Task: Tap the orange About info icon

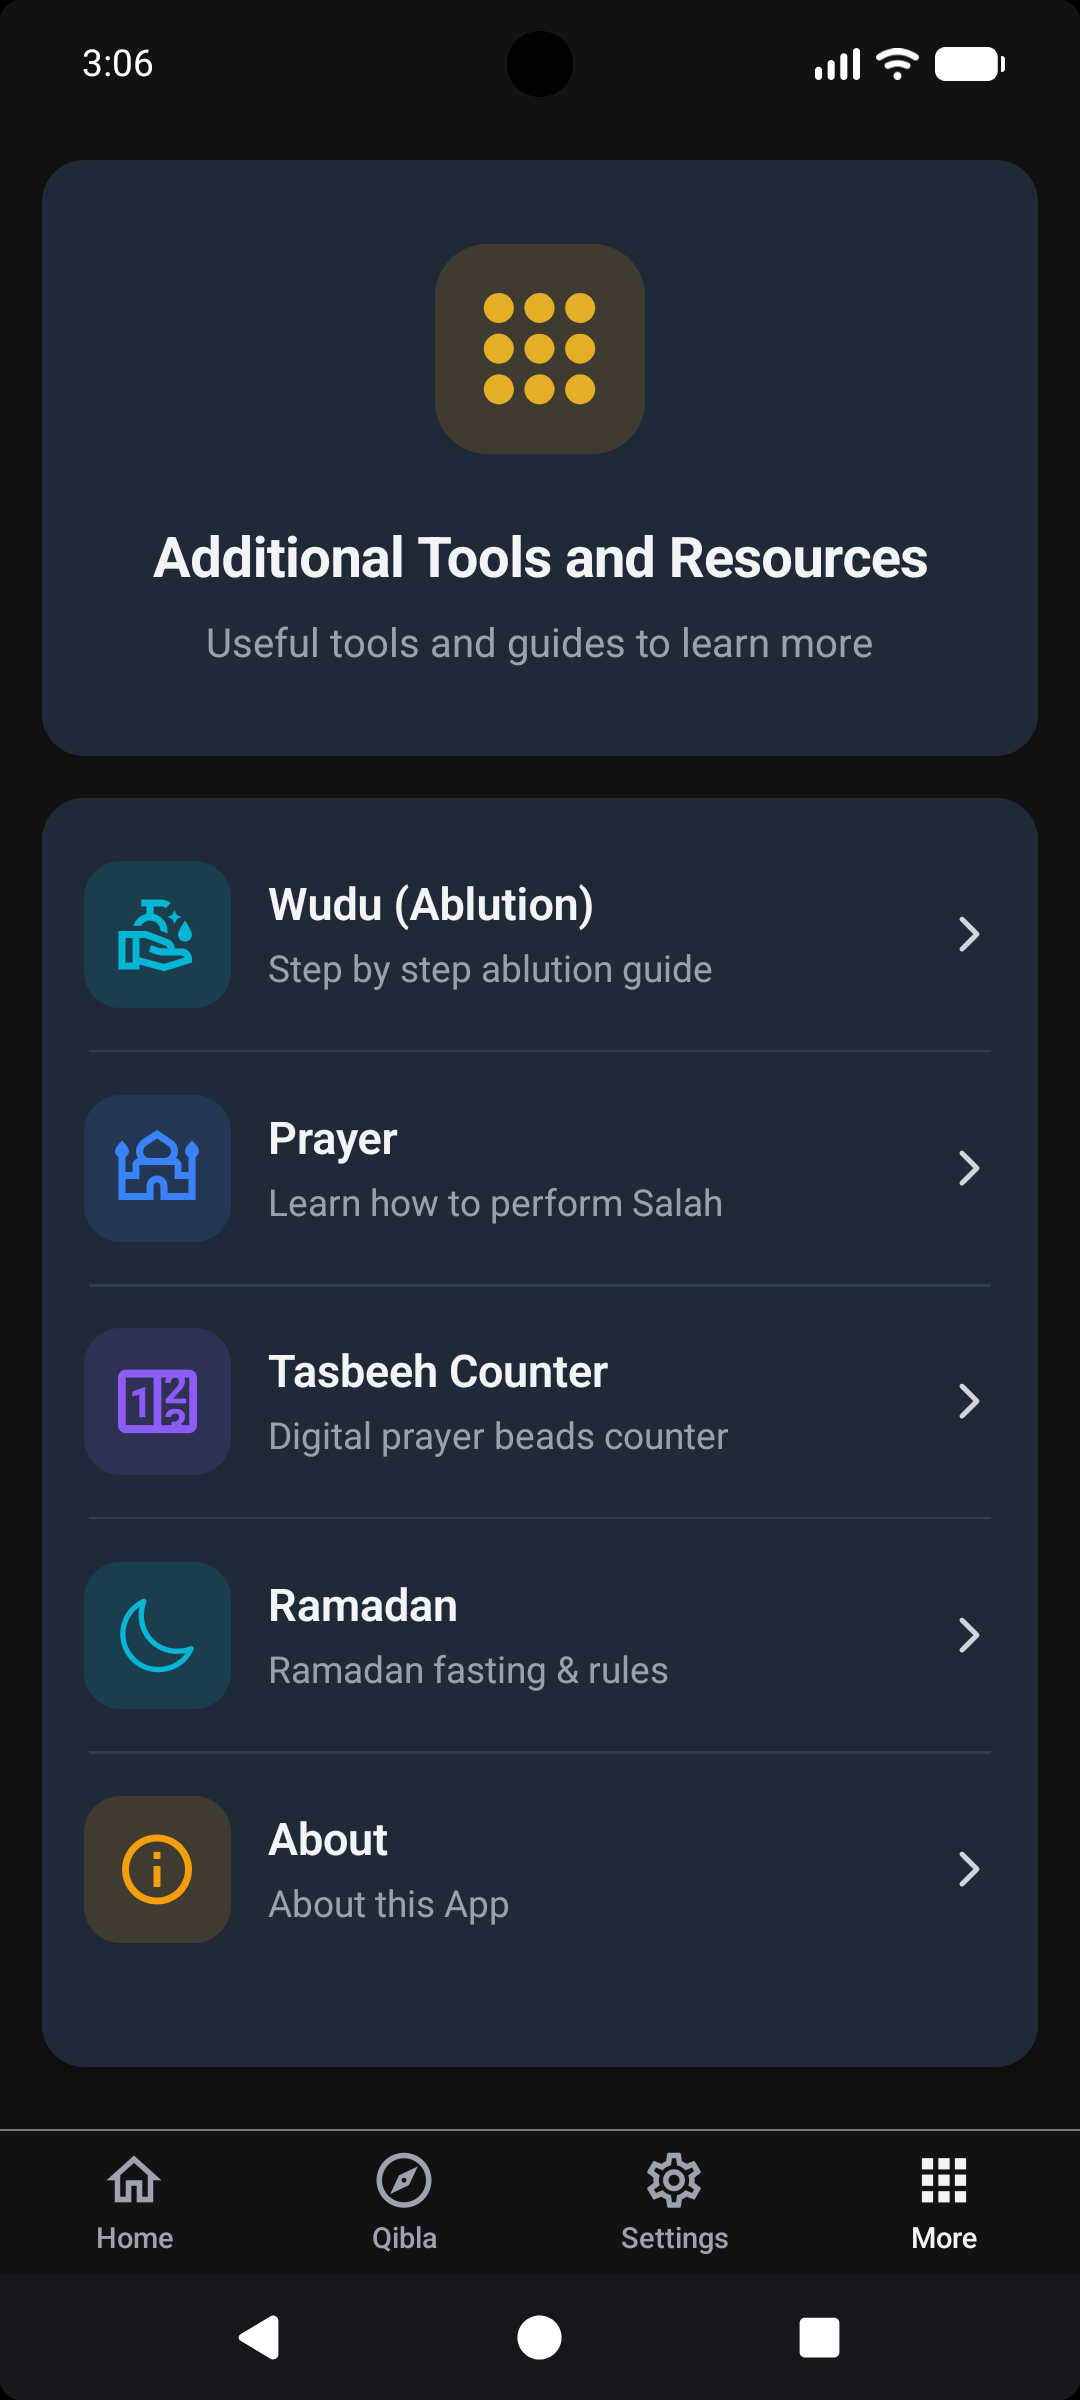Action: (x=157, y=1869)
